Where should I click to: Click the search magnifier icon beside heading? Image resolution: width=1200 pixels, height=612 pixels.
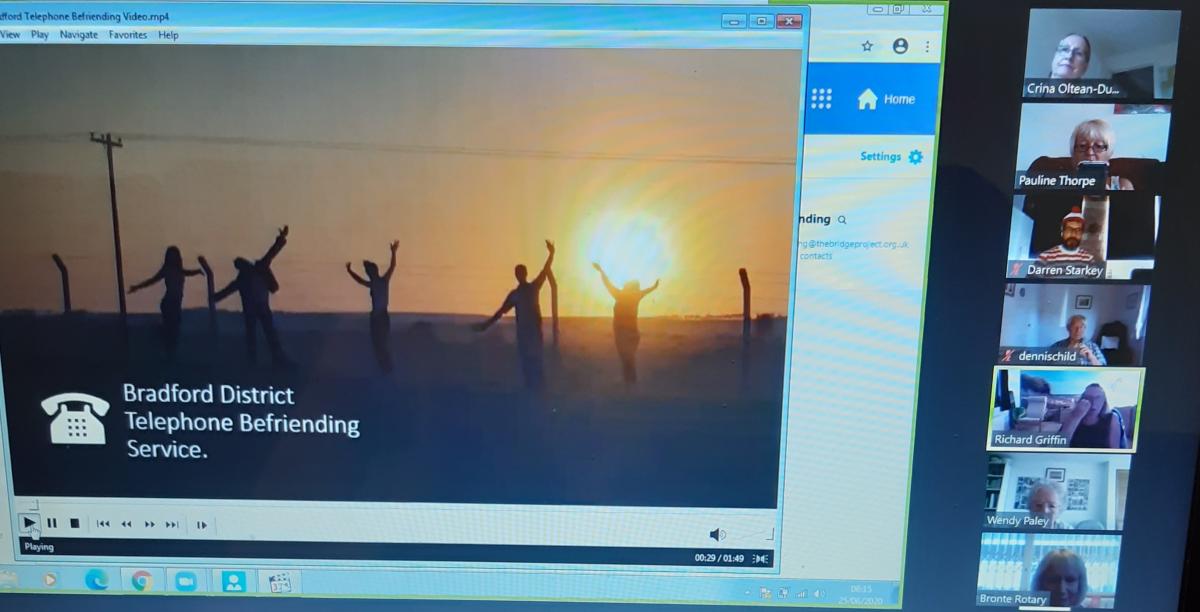pyautogui.click(x=842, y=220)
